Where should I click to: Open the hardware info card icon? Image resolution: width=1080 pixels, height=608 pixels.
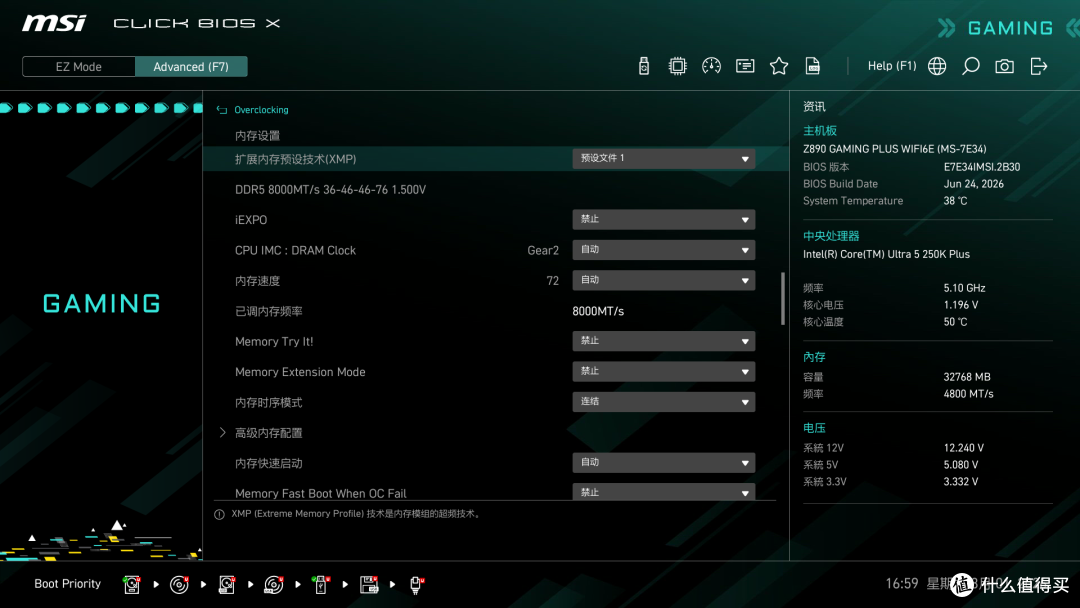click(x=745, y=66)
